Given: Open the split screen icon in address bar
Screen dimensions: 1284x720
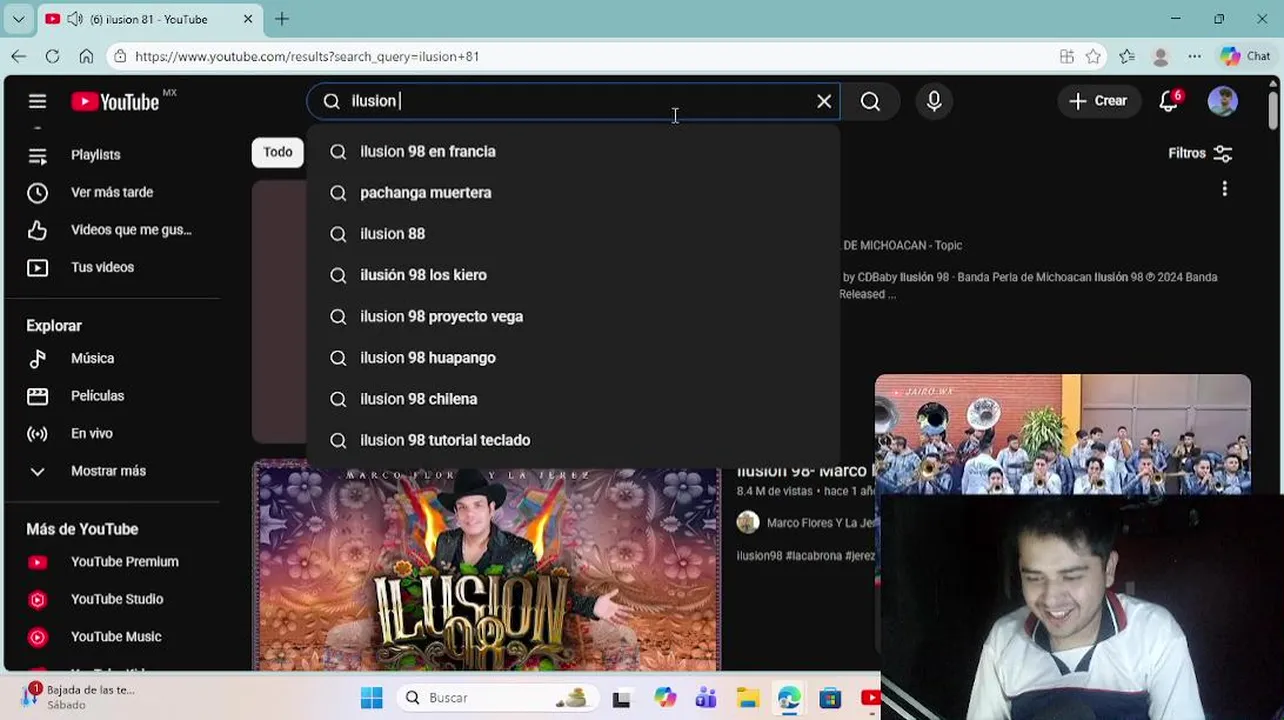Looking at the screenshot, I should 1067,57.
